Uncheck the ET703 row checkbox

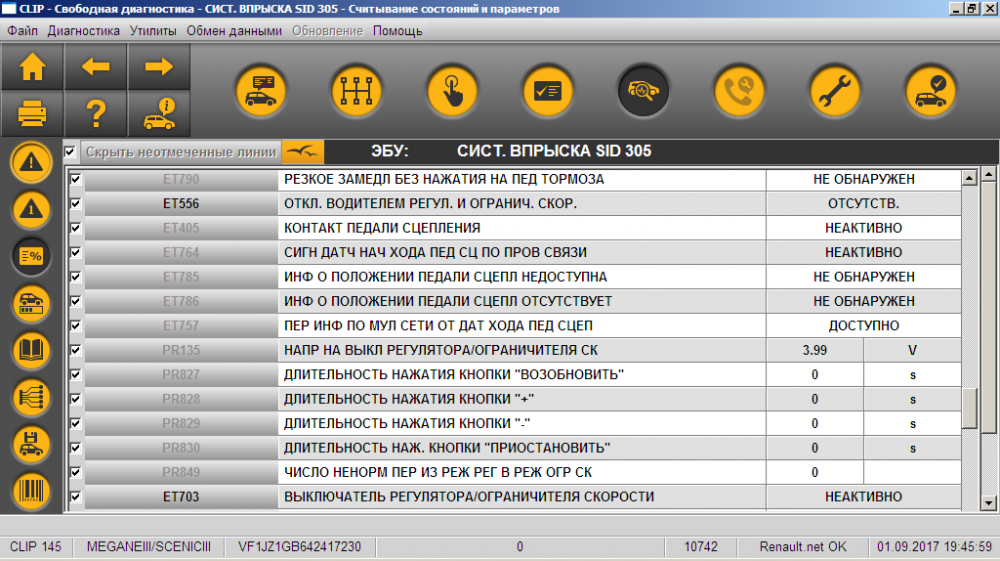pyautogui.click(x=75, y=497)
